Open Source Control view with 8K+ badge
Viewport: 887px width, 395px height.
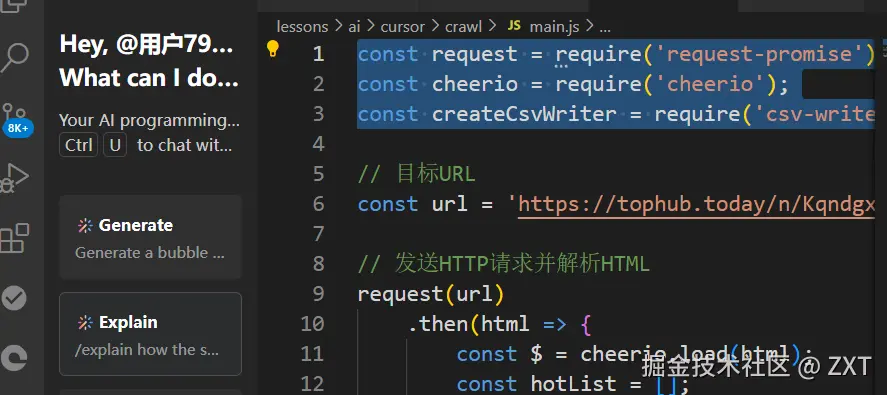16,119
